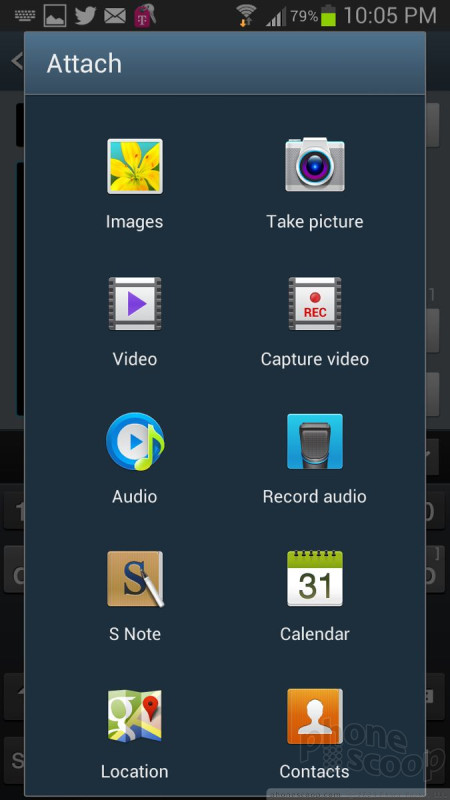Image resolution: width=450 pixels, height=800 pixels.
Task: Open the S Note icon
Action: click(x=135, y=579)
